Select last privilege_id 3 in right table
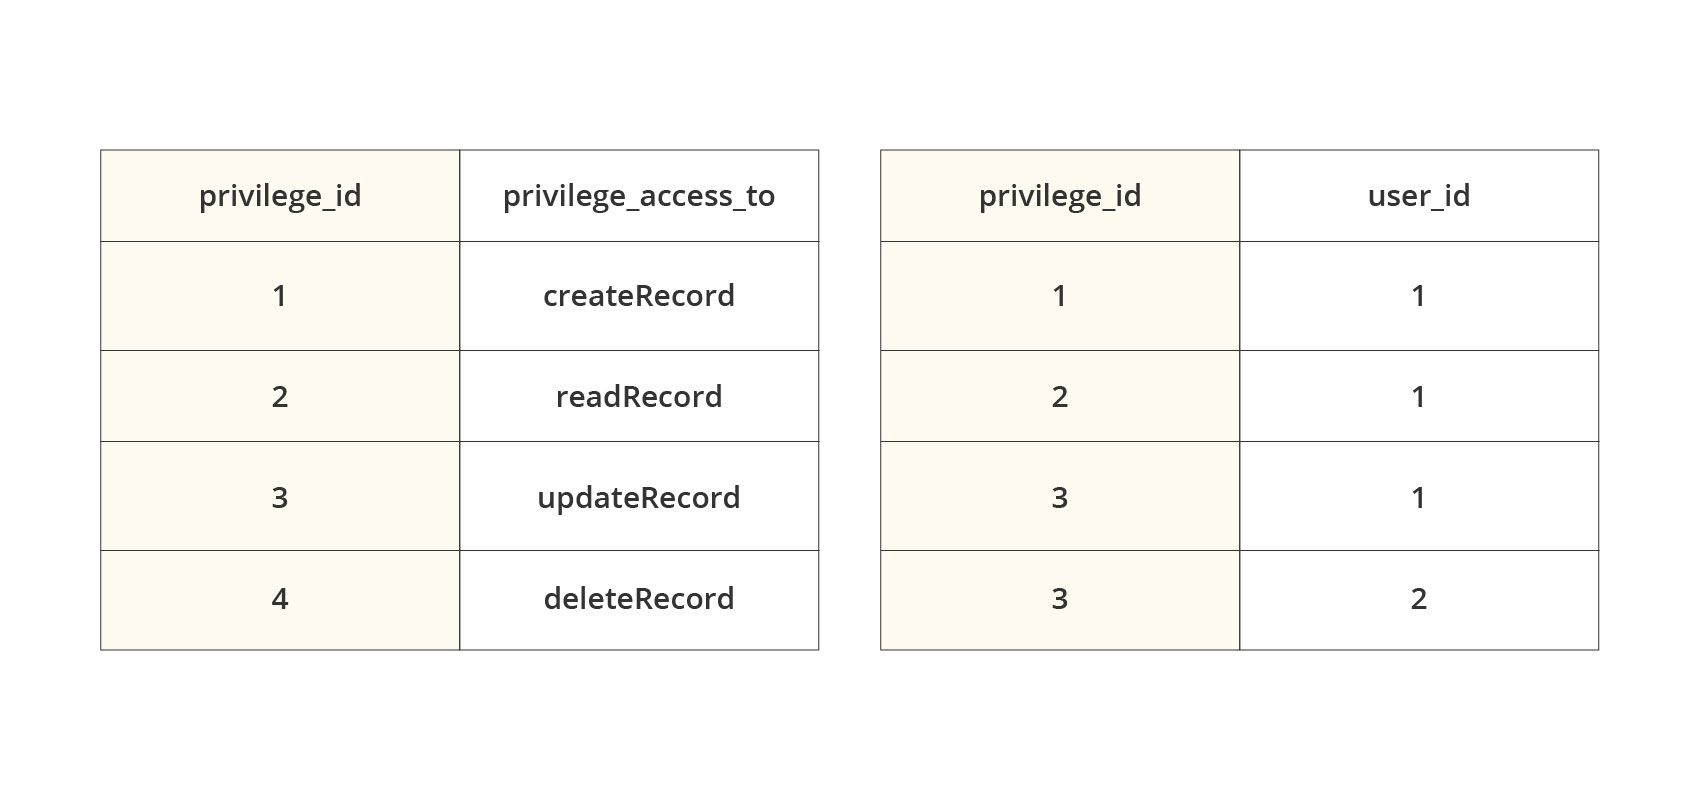The width and height of the screenshot is (1700, 800). click(x=1060, y=600)
